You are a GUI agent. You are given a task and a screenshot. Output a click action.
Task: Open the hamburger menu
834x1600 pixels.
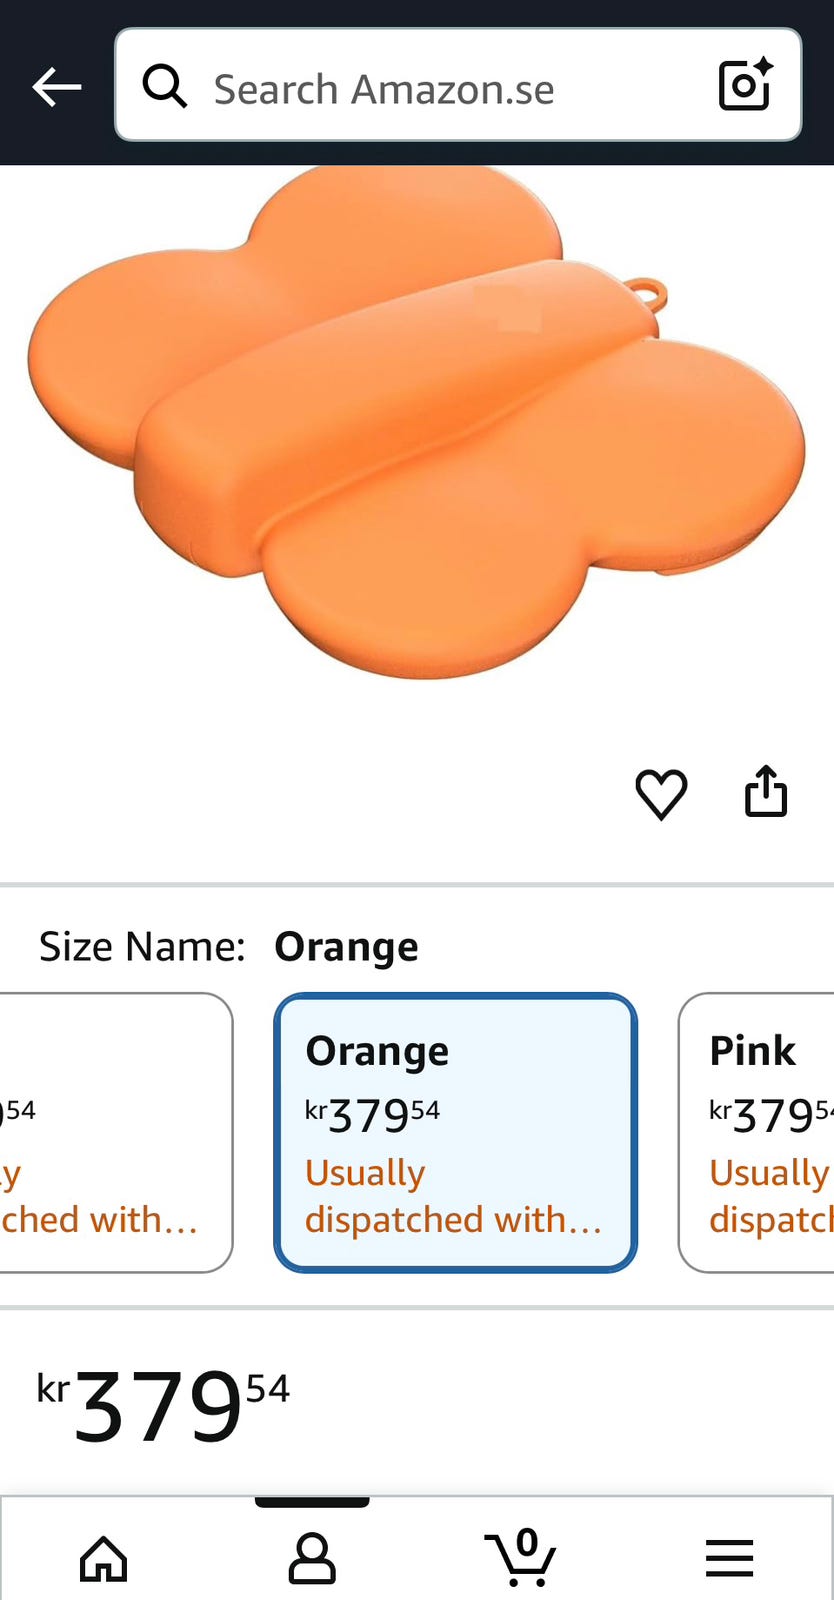(729, 1558)
